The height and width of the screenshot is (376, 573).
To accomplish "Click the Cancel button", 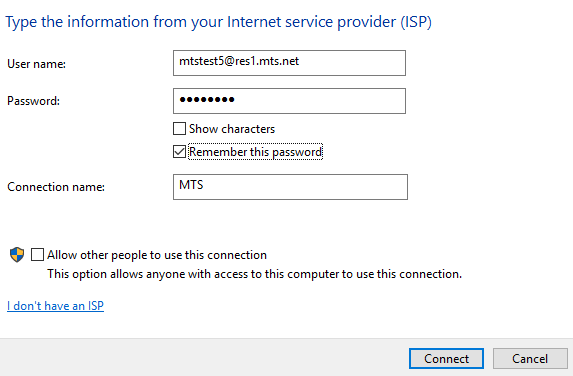I will click(x=530, y=358).
